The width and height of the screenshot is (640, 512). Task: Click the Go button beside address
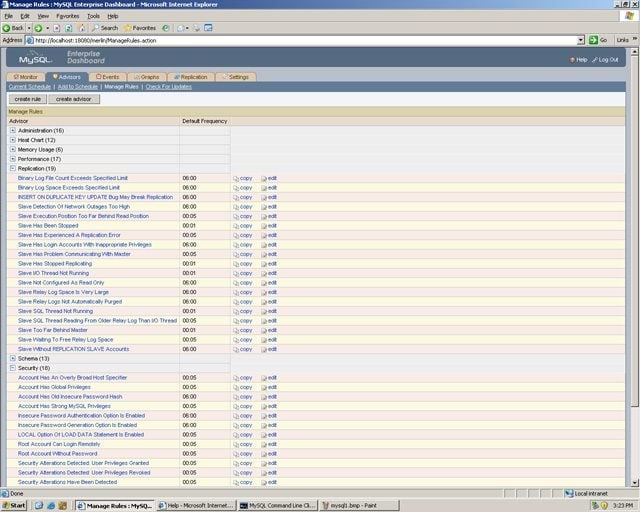598,40
